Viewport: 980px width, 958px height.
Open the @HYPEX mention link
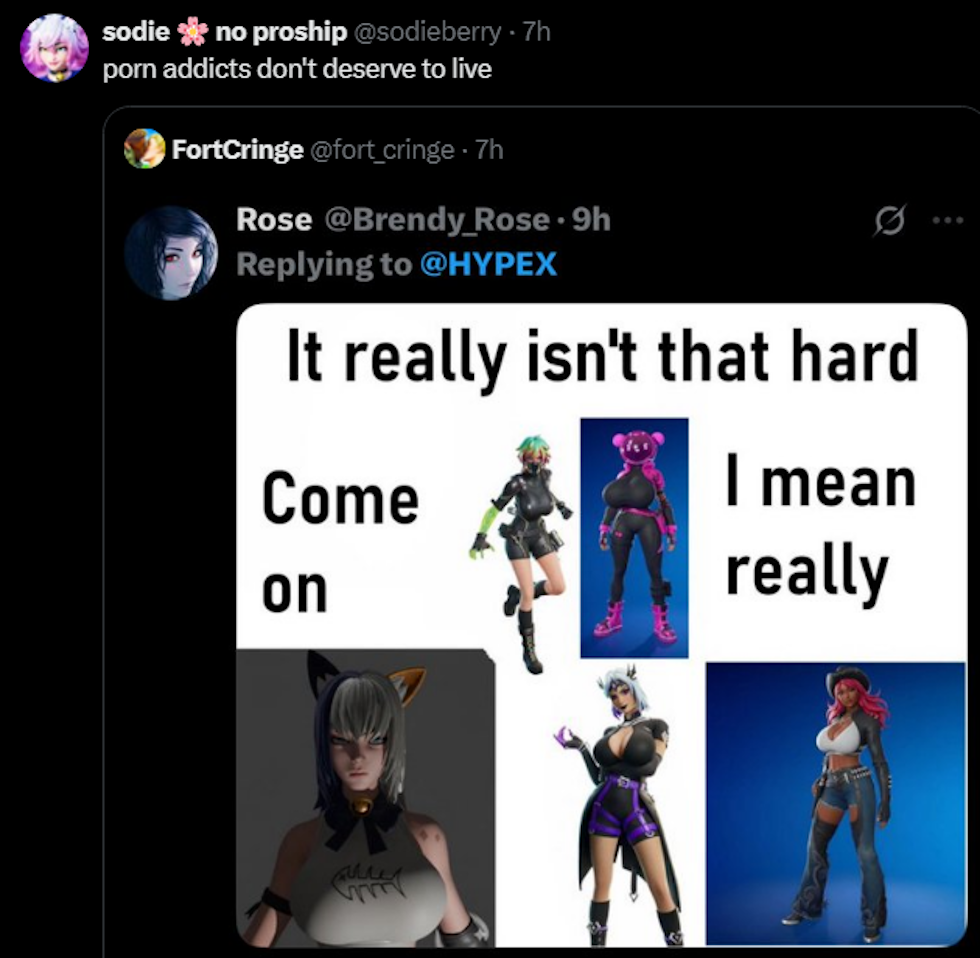[488, 264]
